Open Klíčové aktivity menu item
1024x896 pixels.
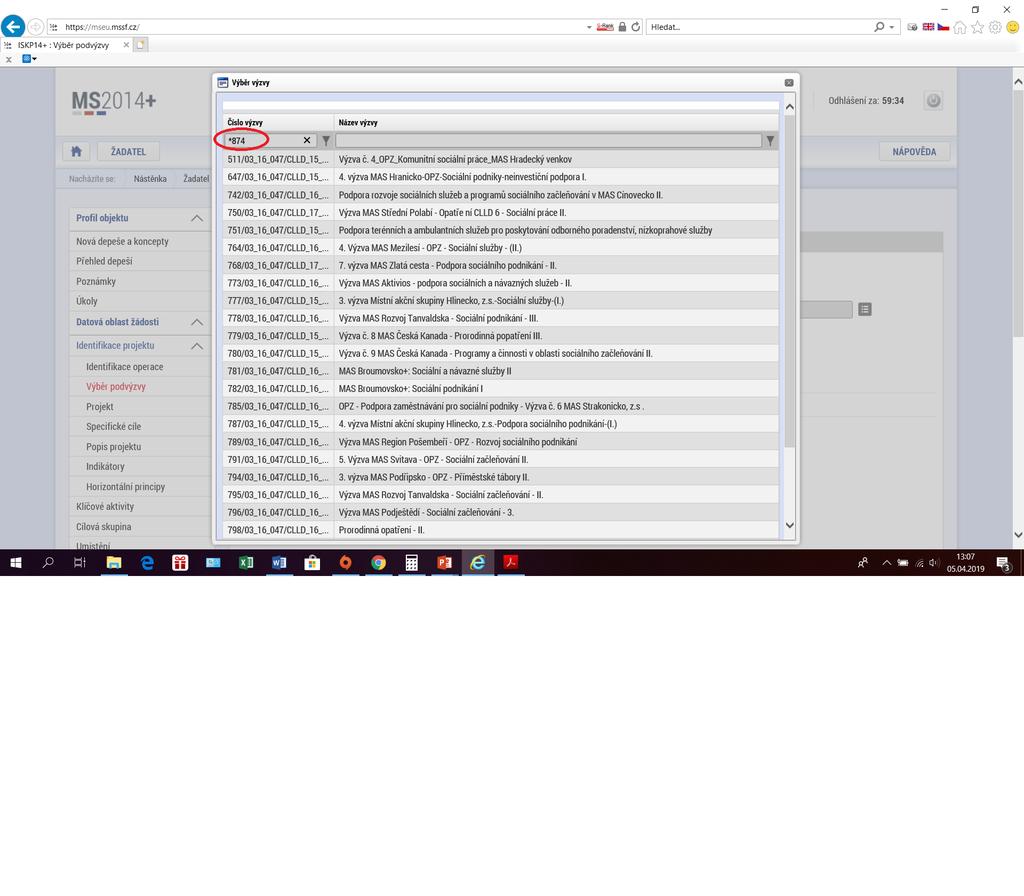(x=104, y=507)
